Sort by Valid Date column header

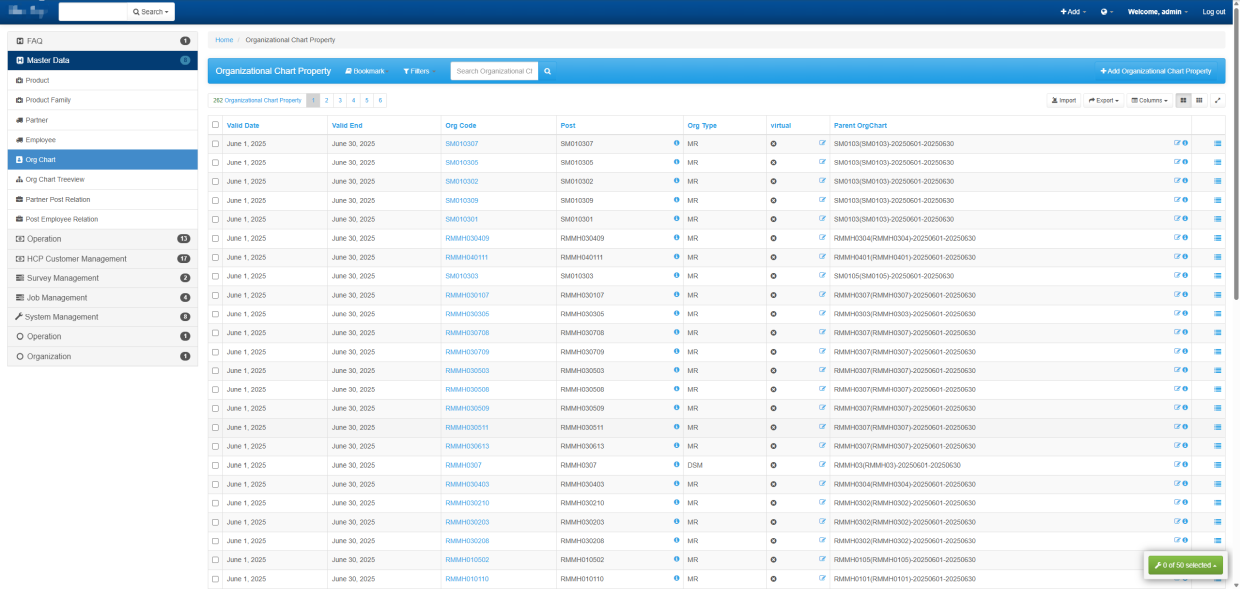(243, 125)
